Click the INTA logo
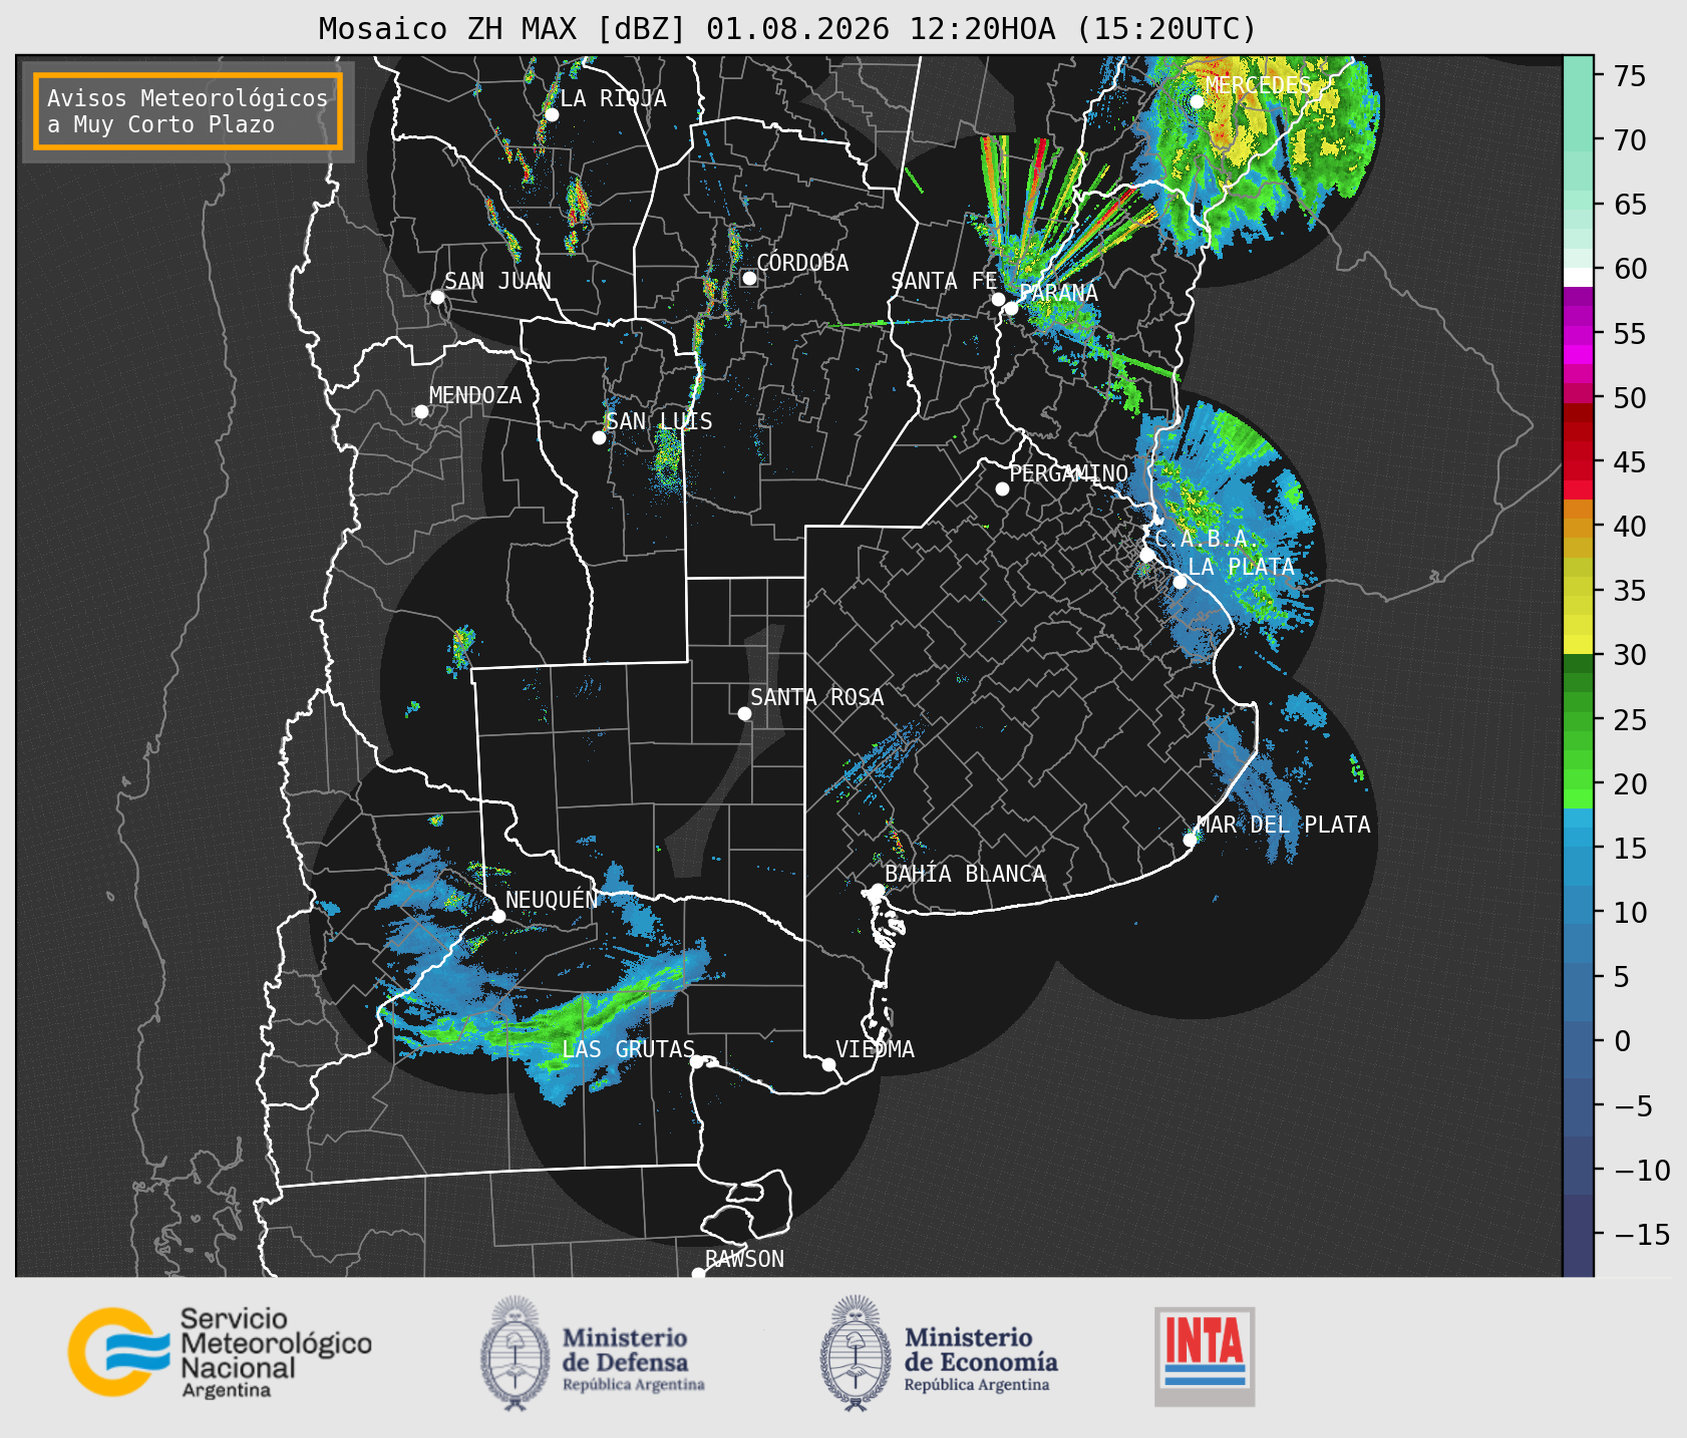The height and width of the screenshot is (1438, 1687). tap(1205, 1356)
